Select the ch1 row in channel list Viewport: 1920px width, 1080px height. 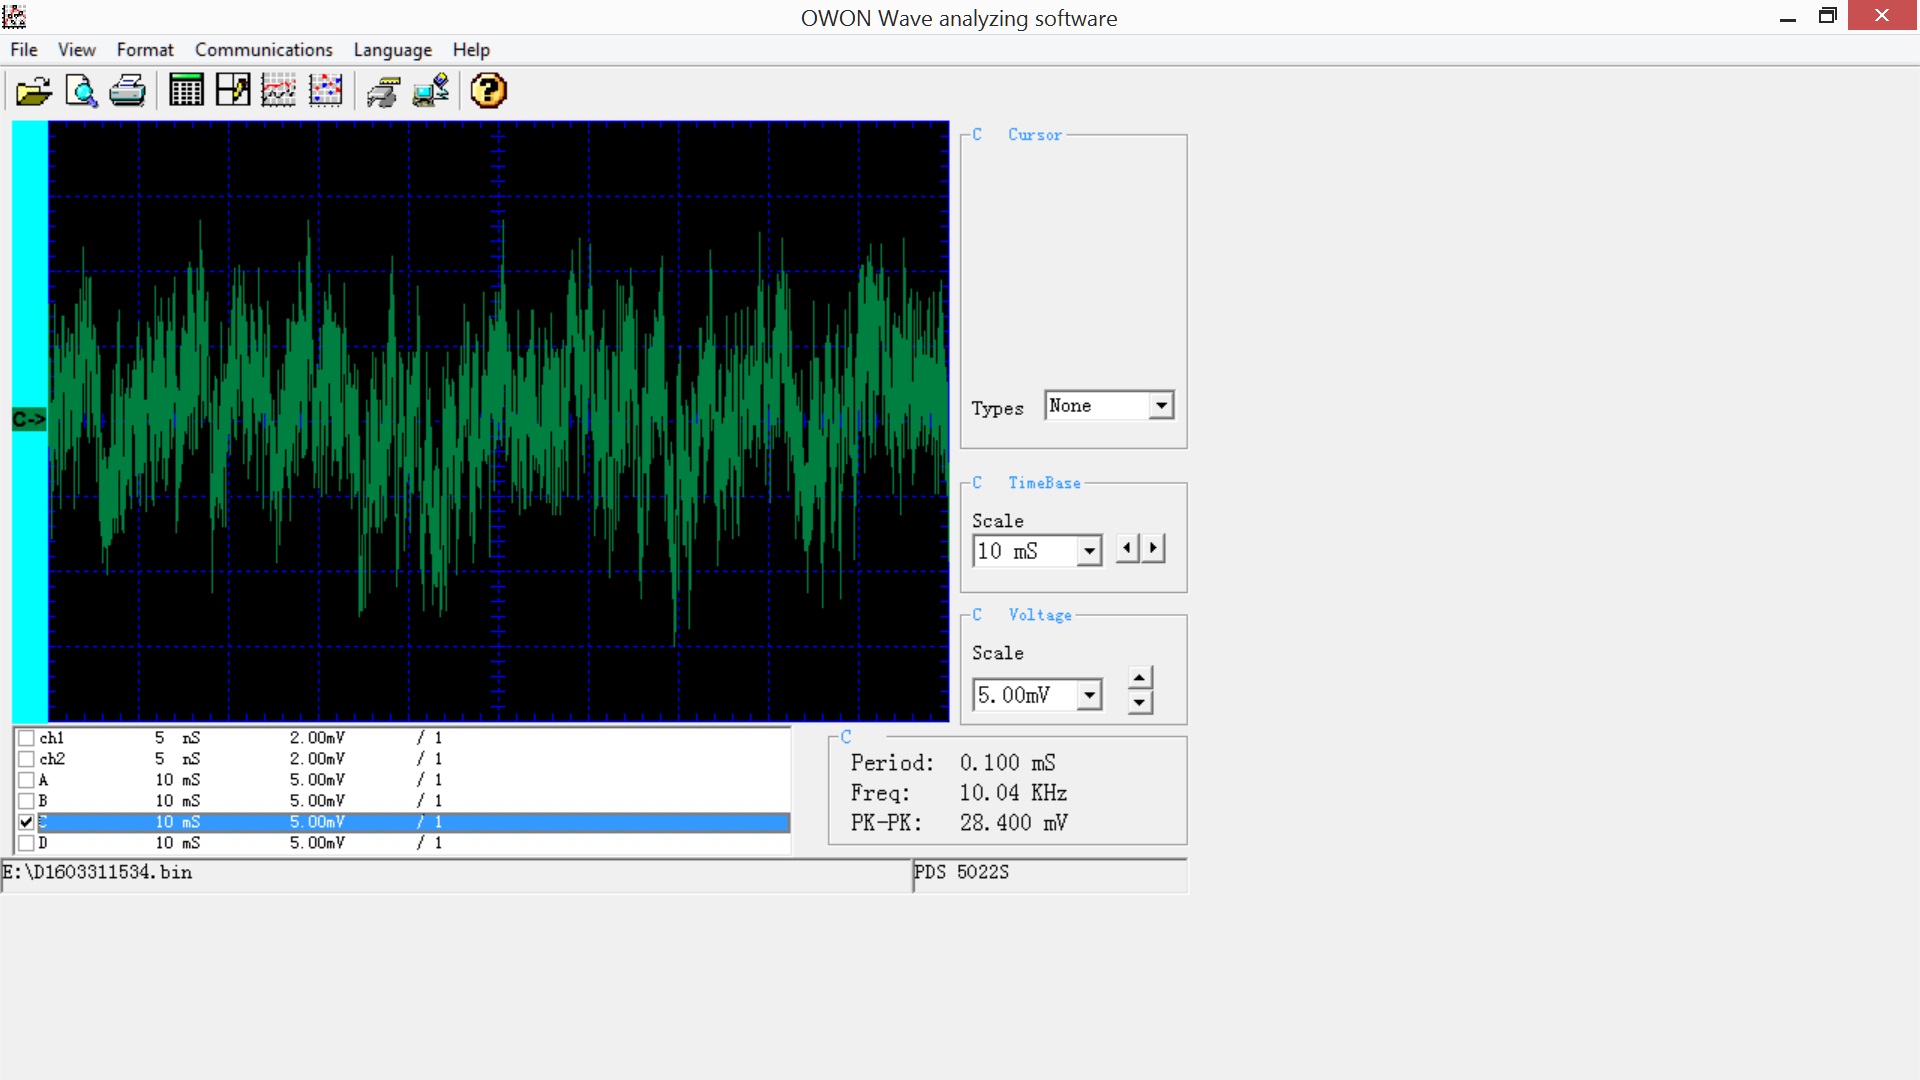tap(414, 738)
